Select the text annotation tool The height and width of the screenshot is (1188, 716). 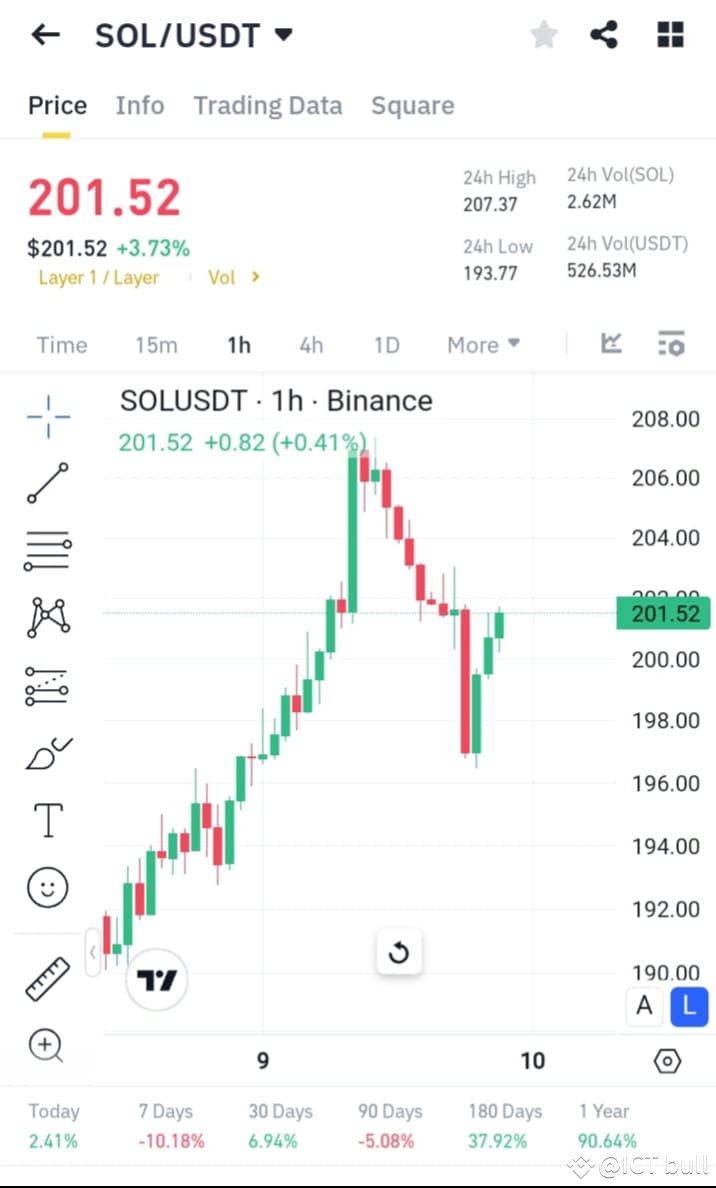48,819
